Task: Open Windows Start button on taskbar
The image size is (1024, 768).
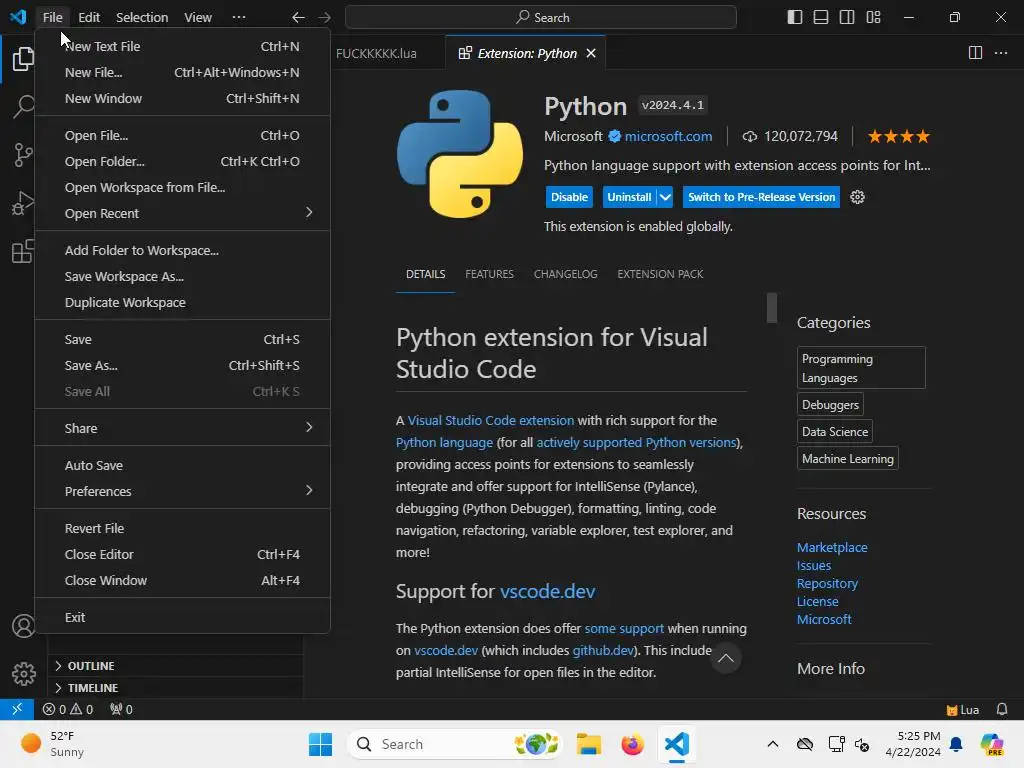Action: (320, 744)
